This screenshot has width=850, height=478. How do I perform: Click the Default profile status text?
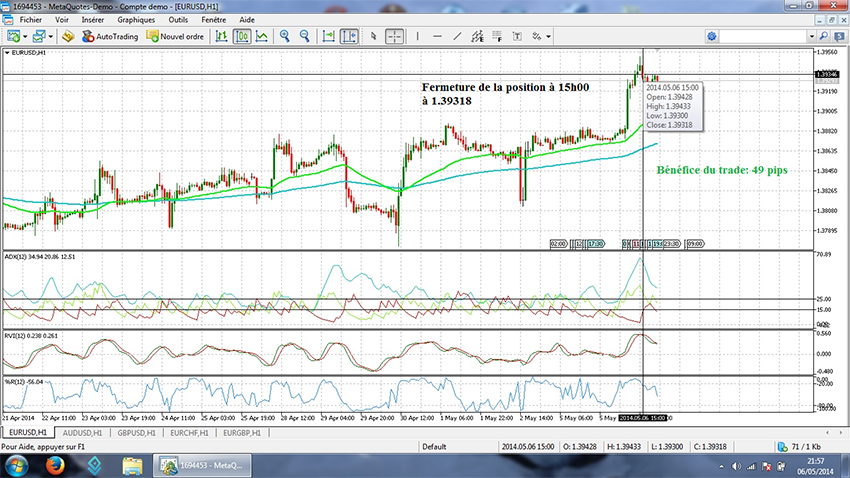click(x=434, y=447)
